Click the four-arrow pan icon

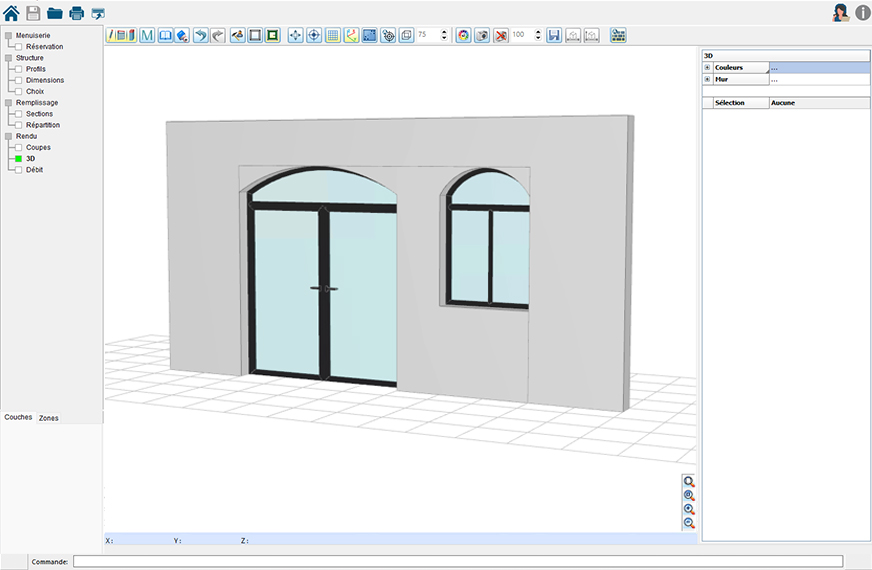click(295, 35)
